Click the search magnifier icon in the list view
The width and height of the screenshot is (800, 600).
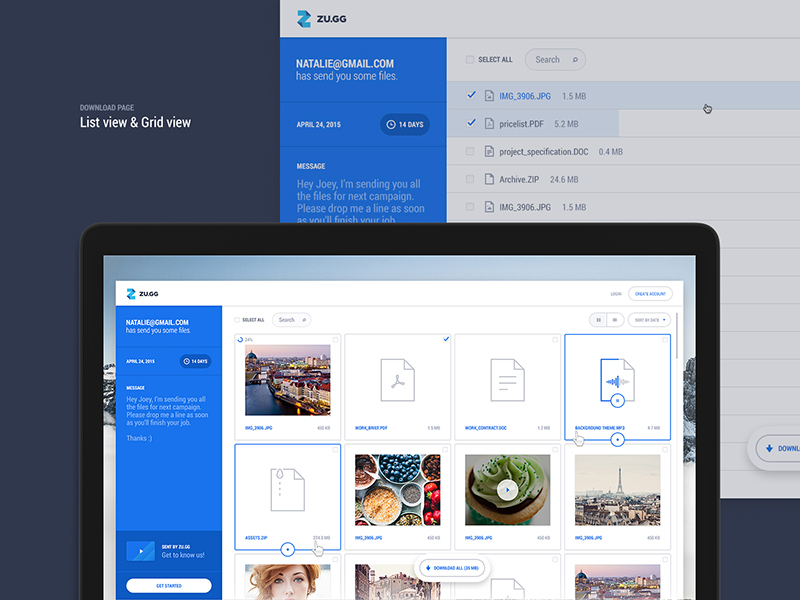pyautogui.click(x=575, y=60)
